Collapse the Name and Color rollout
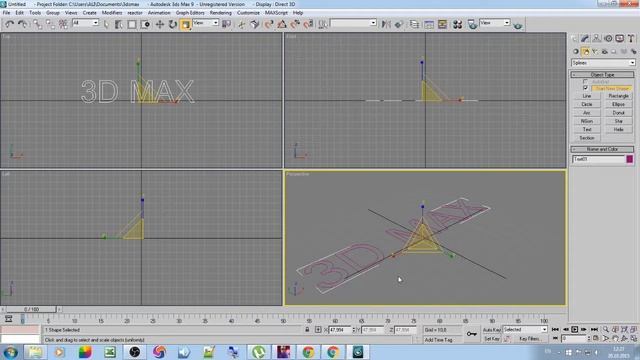 602,149
